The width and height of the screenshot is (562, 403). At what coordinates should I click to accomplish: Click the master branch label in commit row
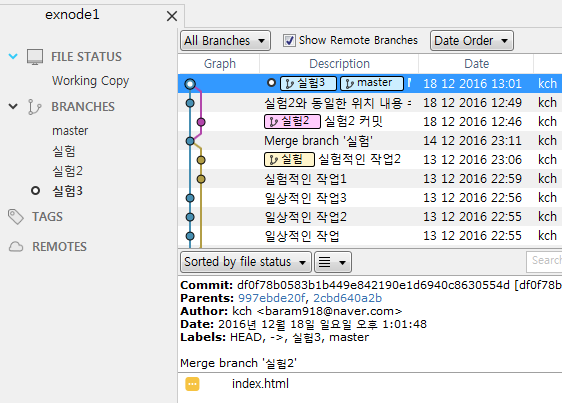pyautogui.click(x=372, y=83)
